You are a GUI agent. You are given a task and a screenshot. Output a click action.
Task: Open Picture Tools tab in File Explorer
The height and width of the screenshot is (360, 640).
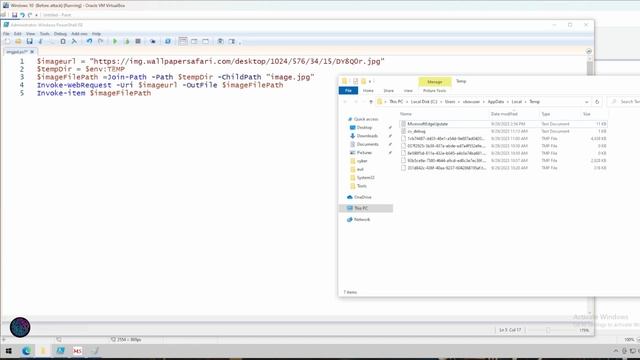[x=434, y=91]
